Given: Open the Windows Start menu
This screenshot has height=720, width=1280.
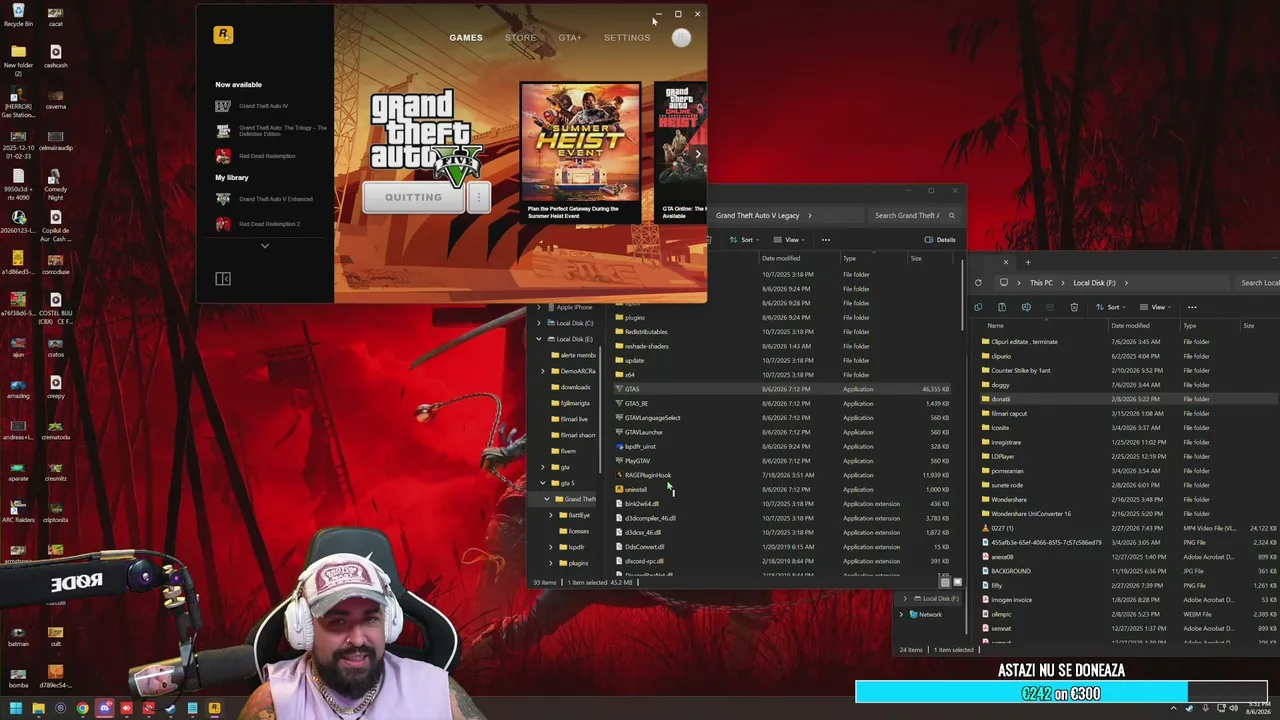Looking at the screenshot, I should tap(14, 708).
